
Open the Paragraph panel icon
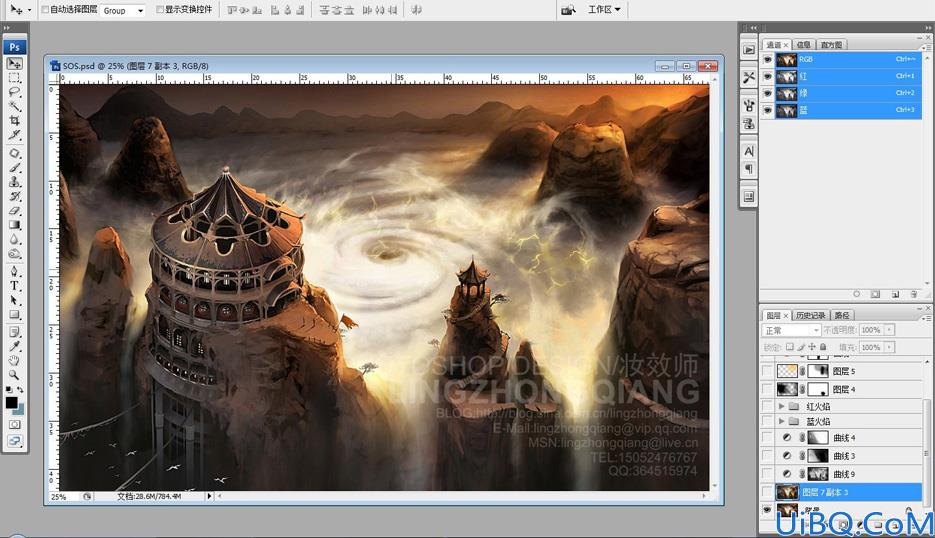pyautogui.click(x=749, y=169)
